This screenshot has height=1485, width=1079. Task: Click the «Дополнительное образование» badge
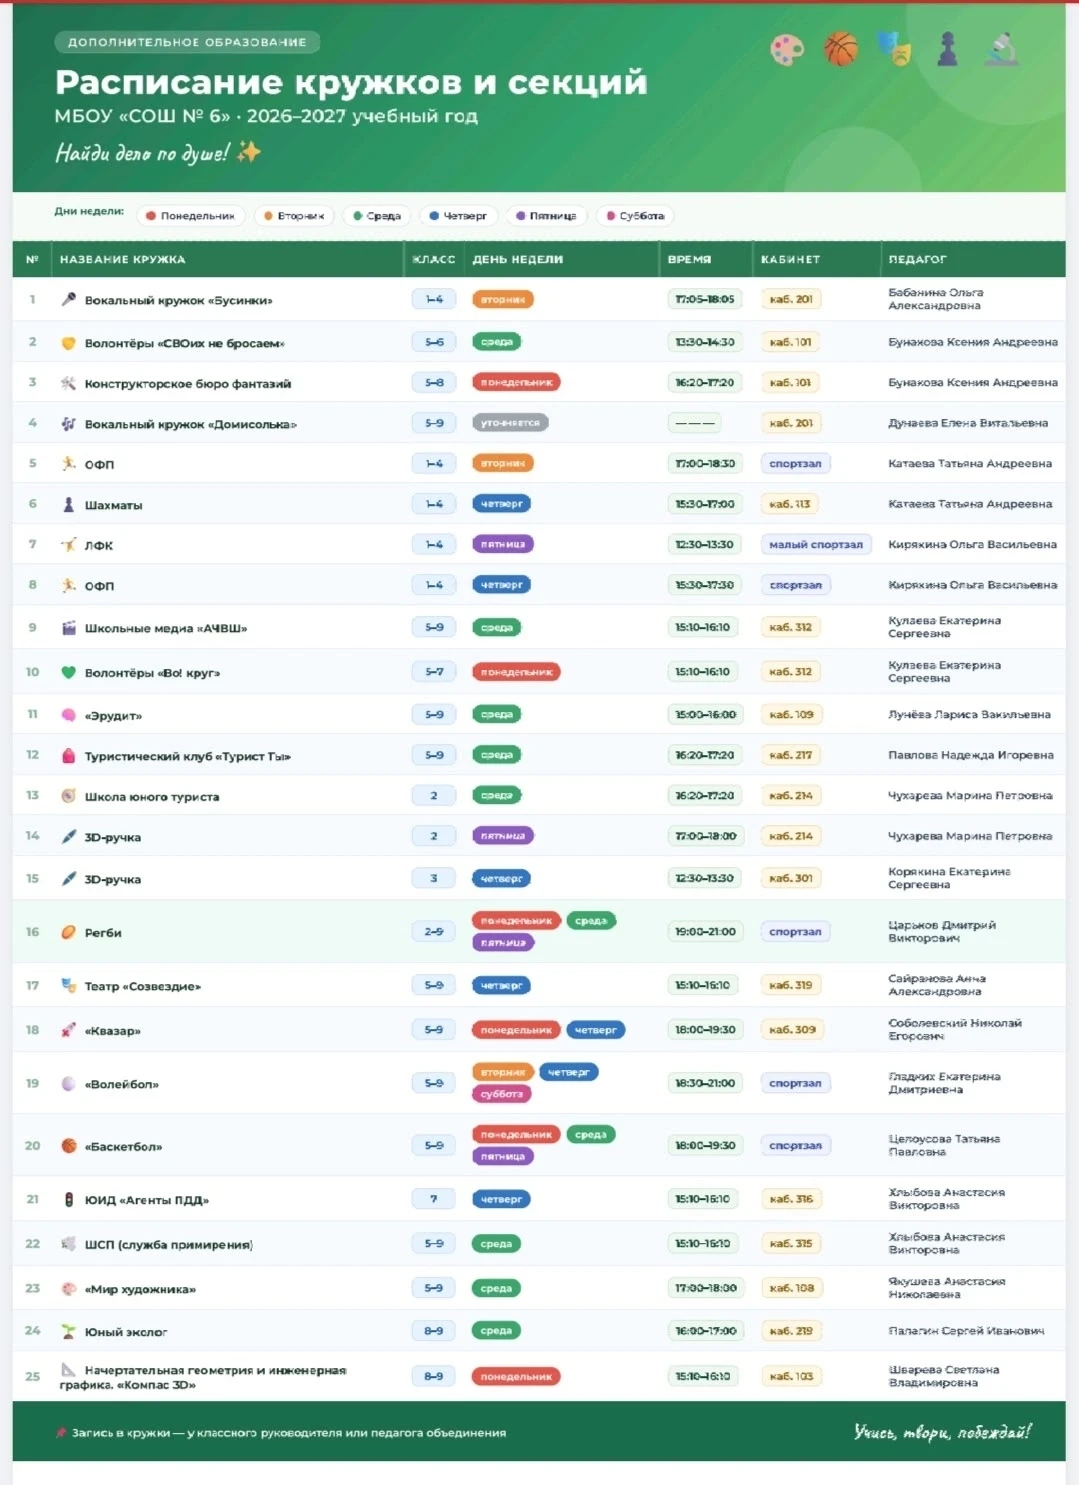pos(187,42)
